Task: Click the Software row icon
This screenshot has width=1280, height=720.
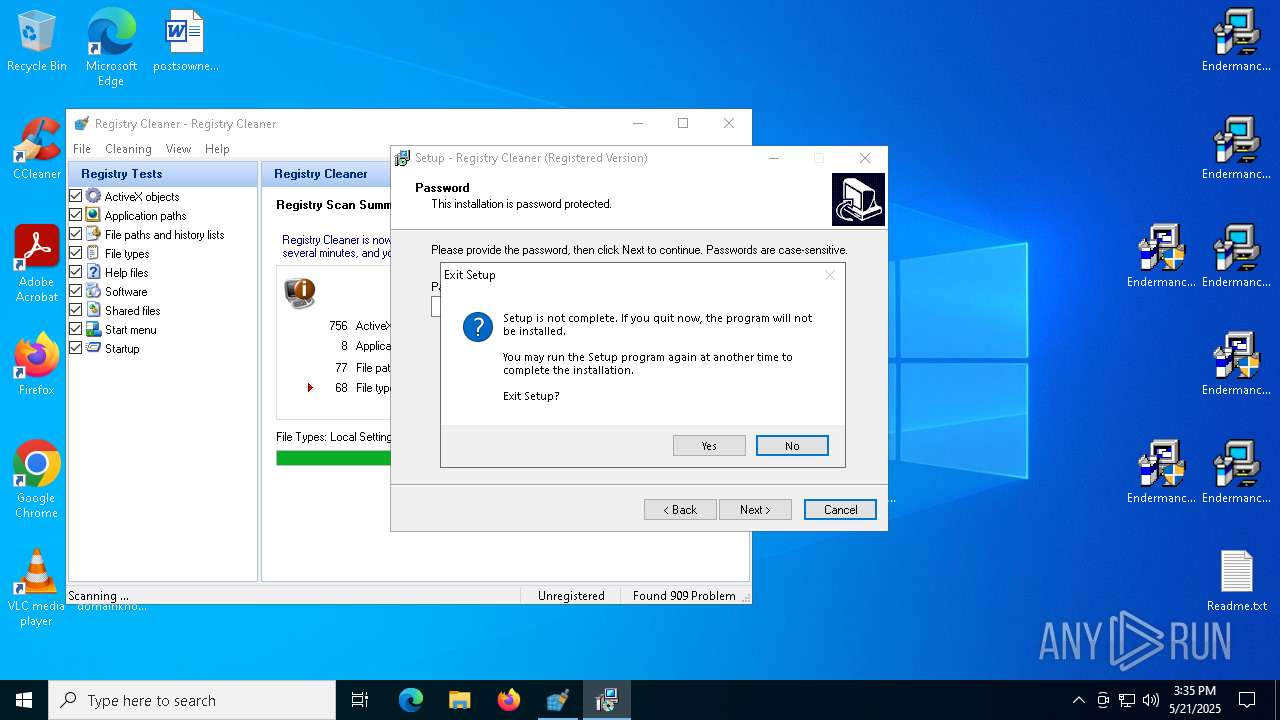Action: point(93,291)
